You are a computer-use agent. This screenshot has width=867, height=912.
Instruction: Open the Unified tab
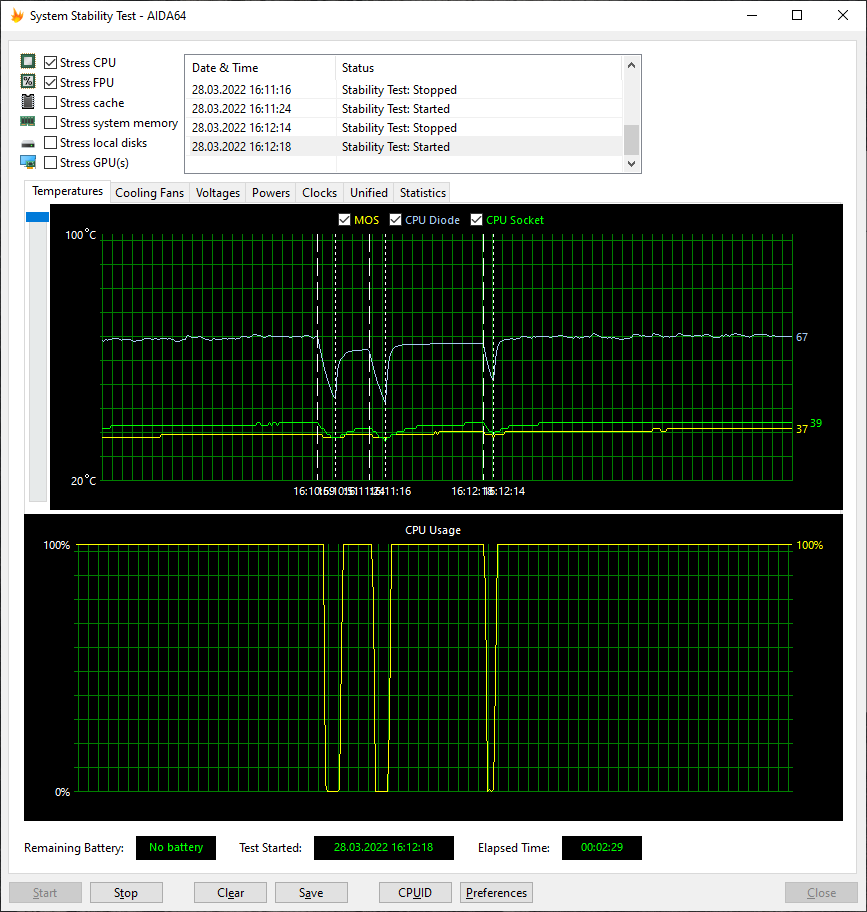(369, 193)
